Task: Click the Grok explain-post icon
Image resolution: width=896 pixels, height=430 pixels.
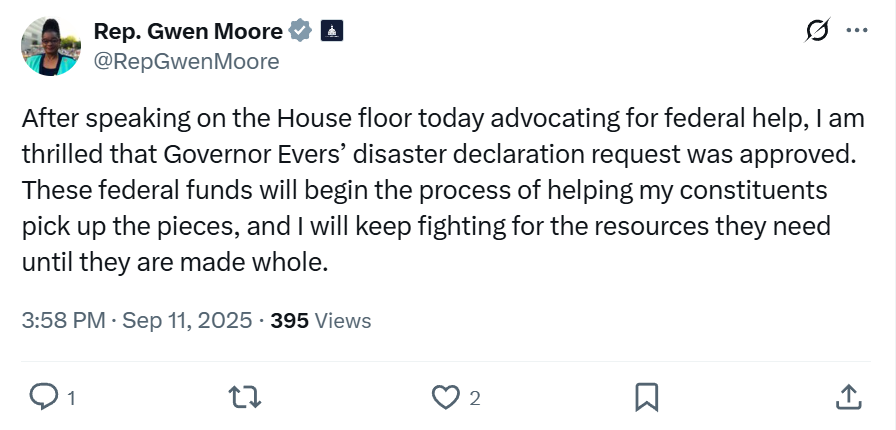Action: [x=817, y=30]
